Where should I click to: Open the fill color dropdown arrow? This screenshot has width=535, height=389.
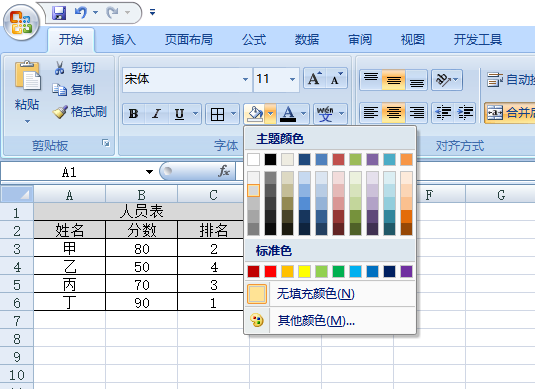tap(271, 114)
